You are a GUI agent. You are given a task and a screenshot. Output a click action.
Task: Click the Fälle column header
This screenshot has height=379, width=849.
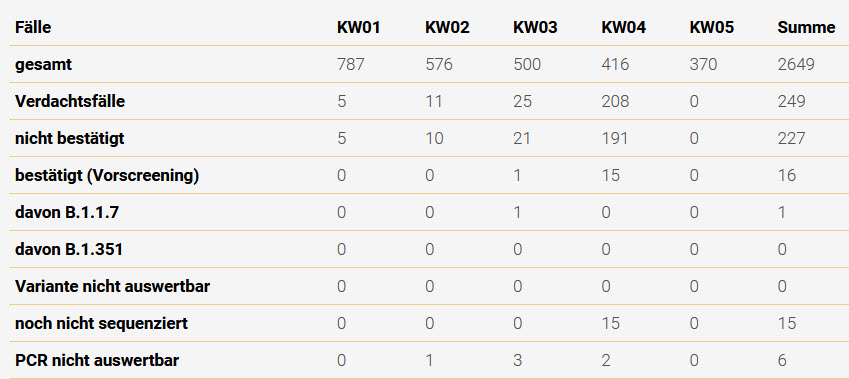click(x=33, y=28)
